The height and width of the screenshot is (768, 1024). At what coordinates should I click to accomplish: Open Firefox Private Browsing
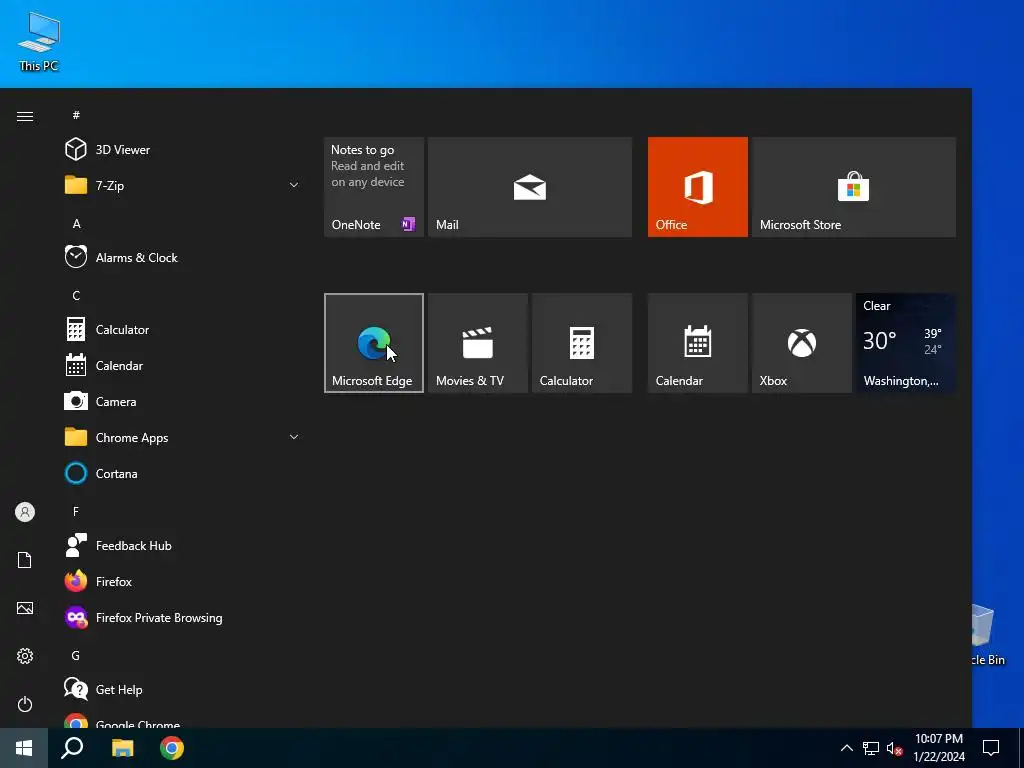[x=180, y=618]
